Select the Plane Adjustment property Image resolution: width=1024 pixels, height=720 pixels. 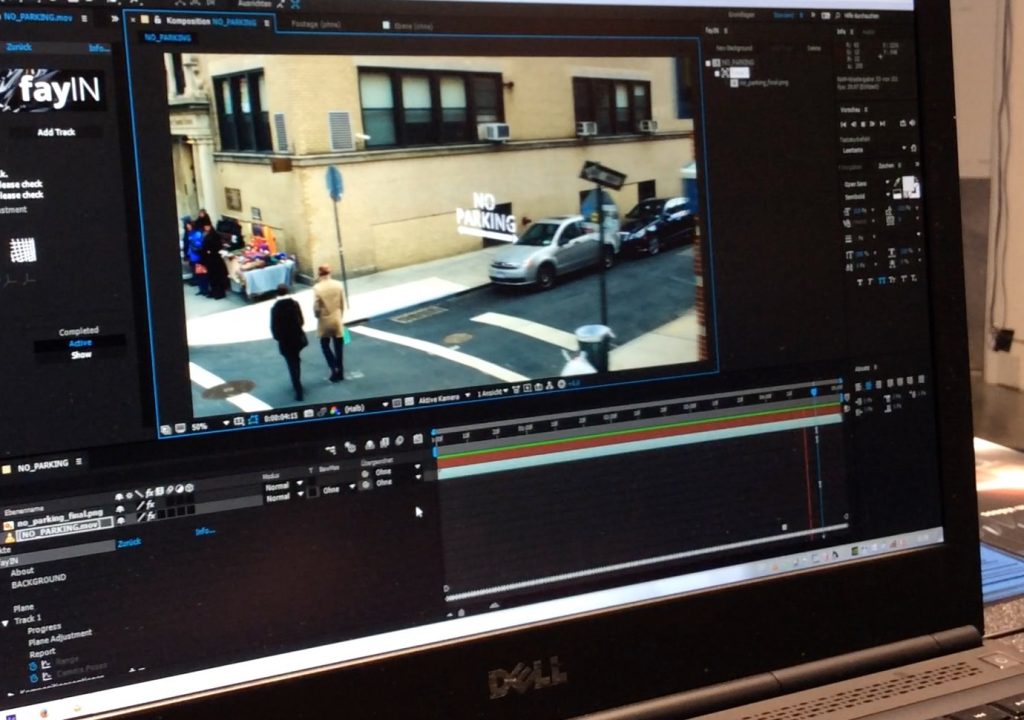coord(60,638)
